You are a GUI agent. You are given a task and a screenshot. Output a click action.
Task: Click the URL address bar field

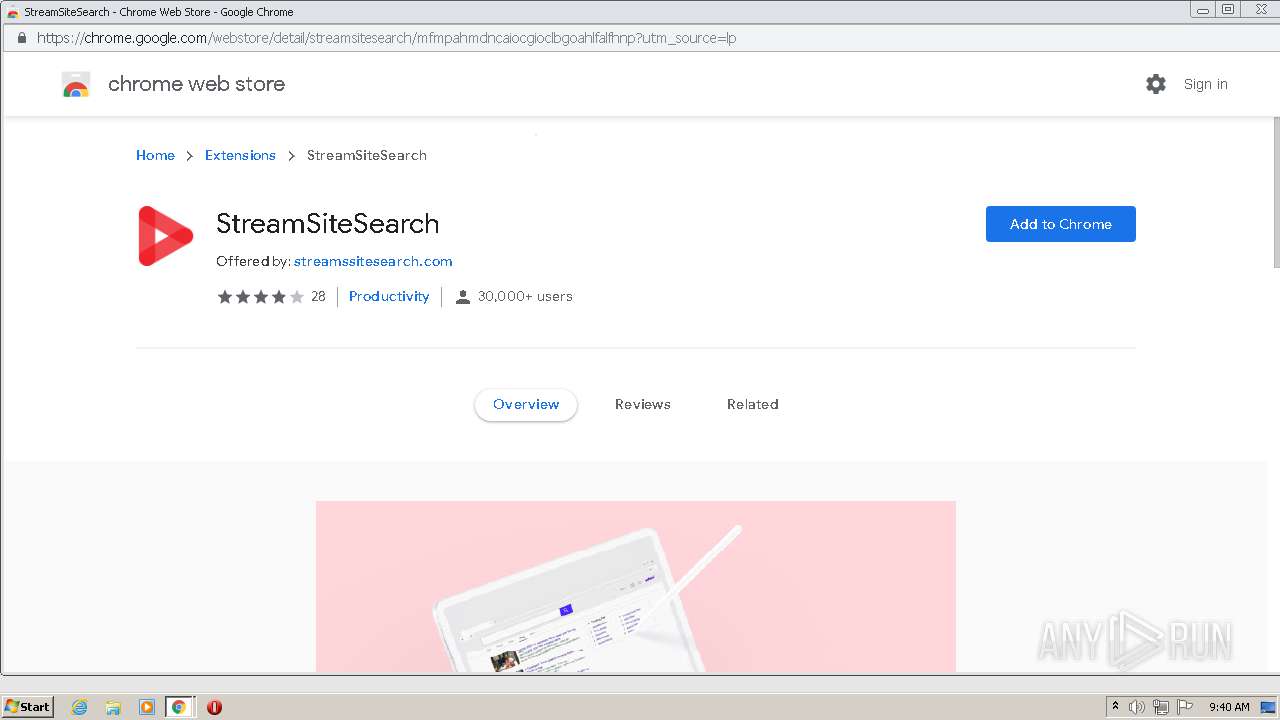pos(640,38)
